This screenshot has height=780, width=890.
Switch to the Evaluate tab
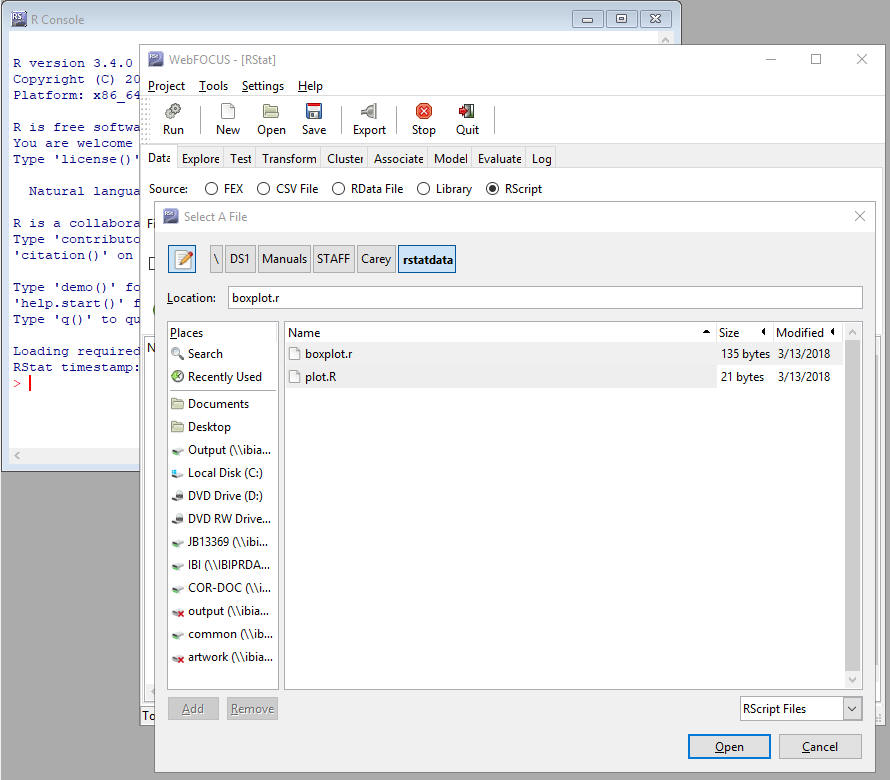[499, 159]
